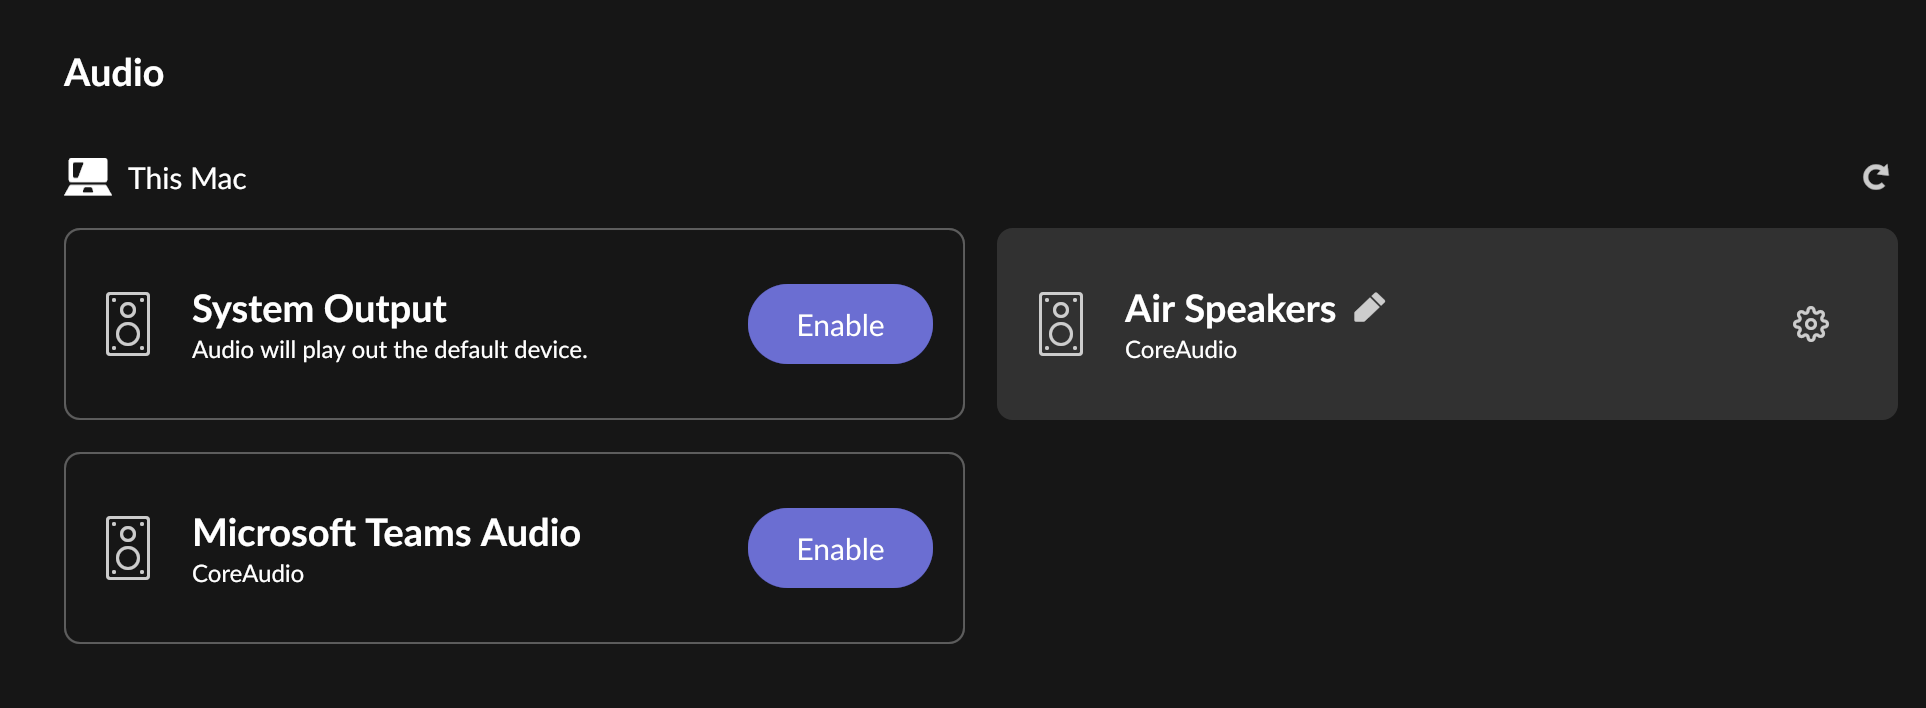1926x708 pixels.
Task: Click the CoreAudio label under Air Speakers
Action: [x=1180, y=350]
